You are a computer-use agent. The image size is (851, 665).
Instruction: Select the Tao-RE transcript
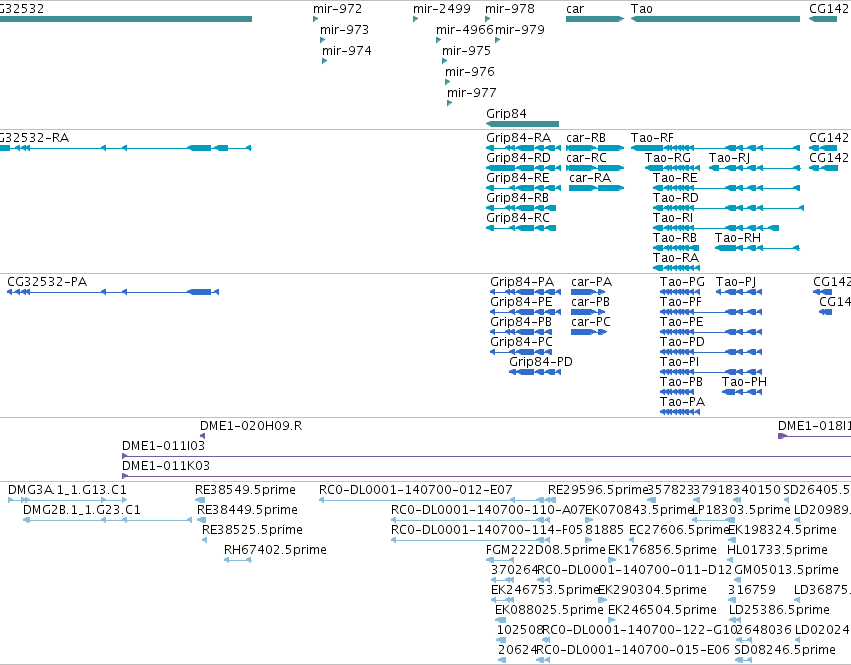[x=726, y=188]
